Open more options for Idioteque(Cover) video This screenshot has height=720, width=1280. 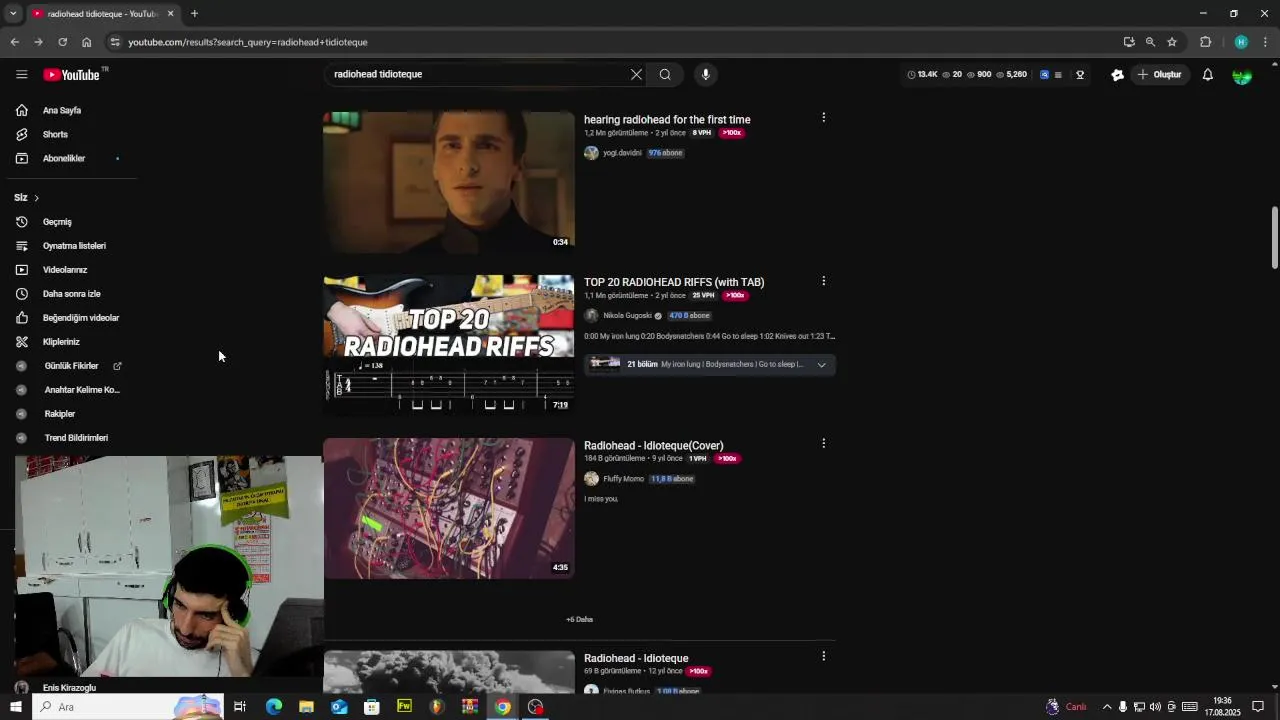[823, 443]
